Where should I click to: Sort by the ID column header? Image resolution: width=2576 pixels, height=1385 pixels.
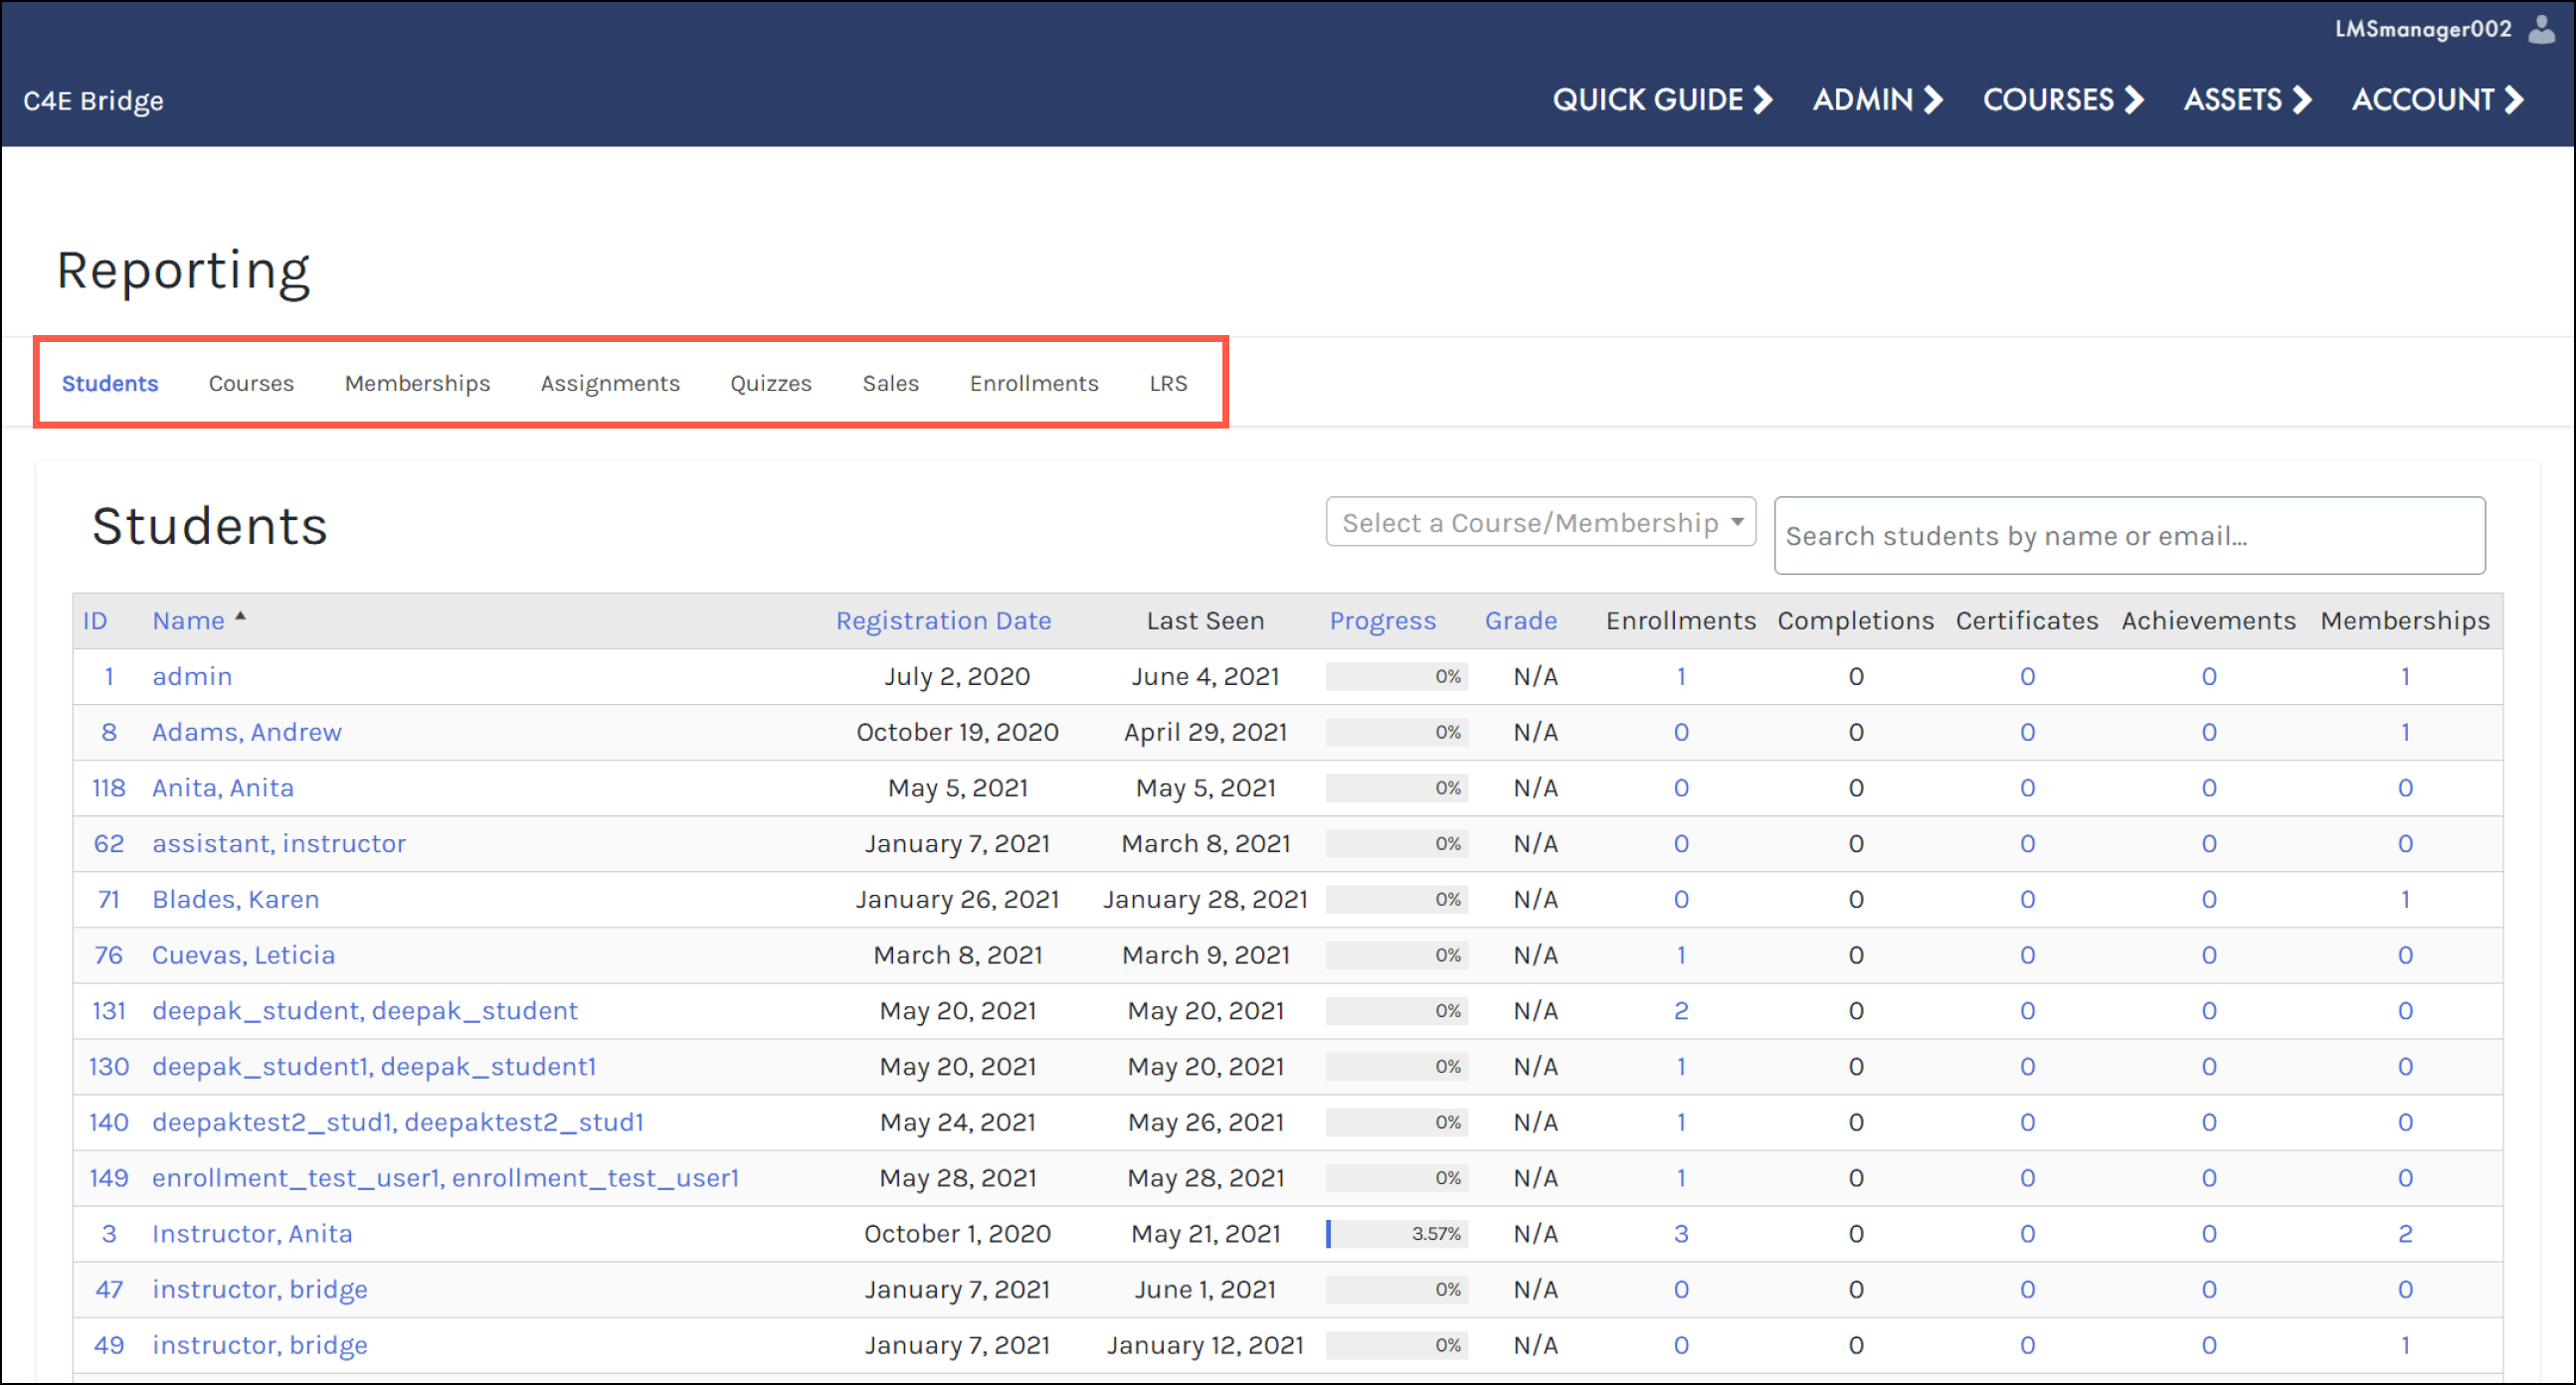(x=95, y=621)
